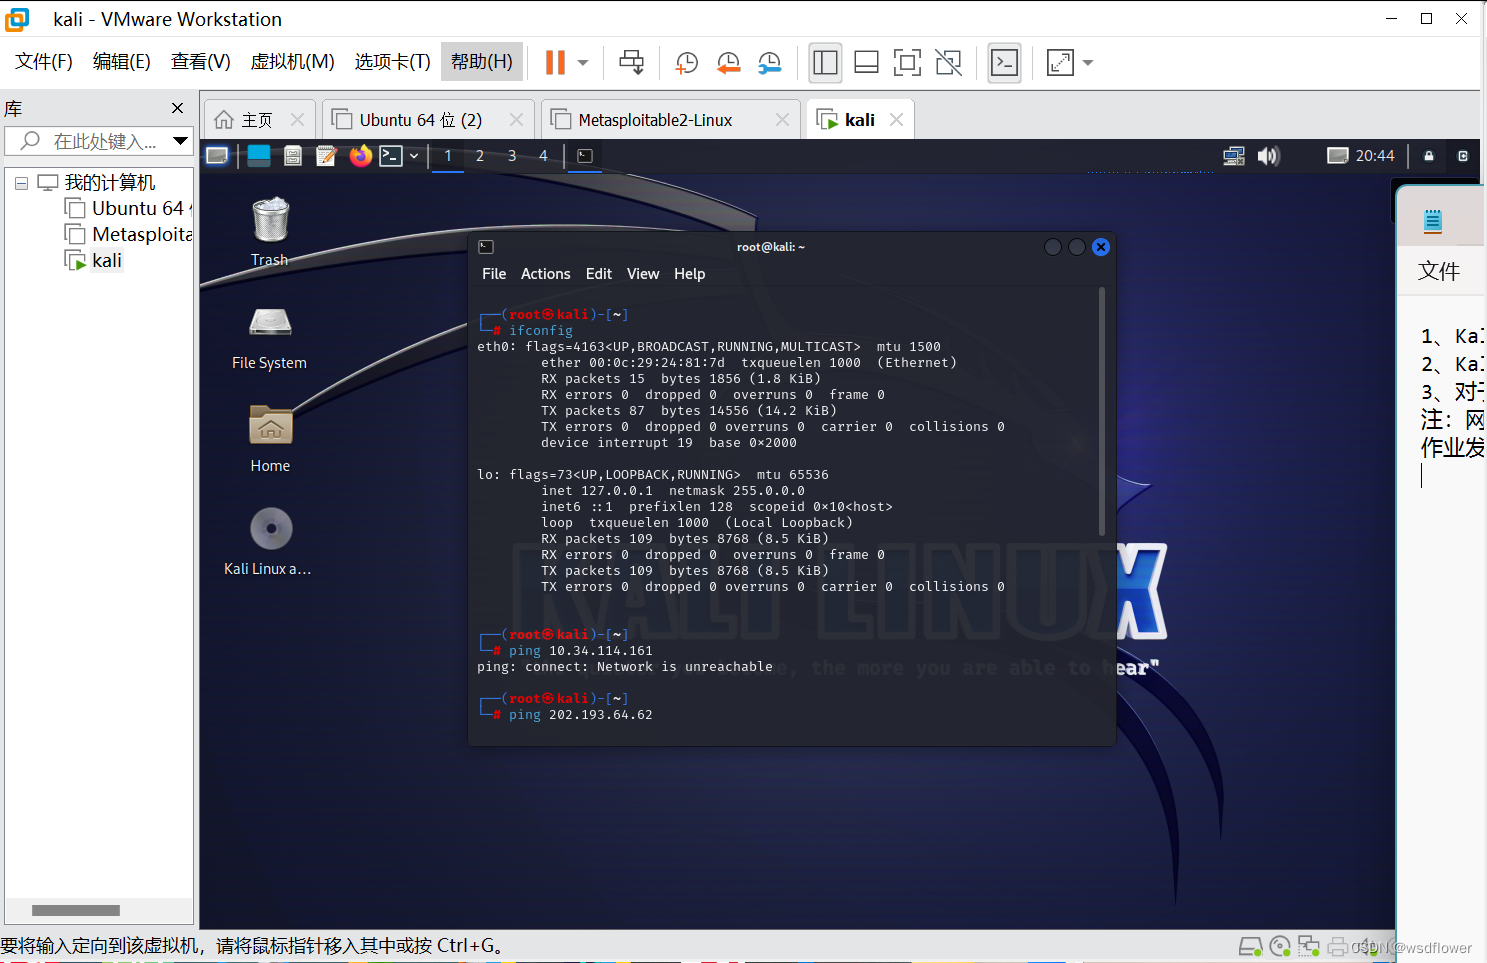Switch to workspace 2
The width and height of the screenshot is (1487, 963).
[480, 156]
